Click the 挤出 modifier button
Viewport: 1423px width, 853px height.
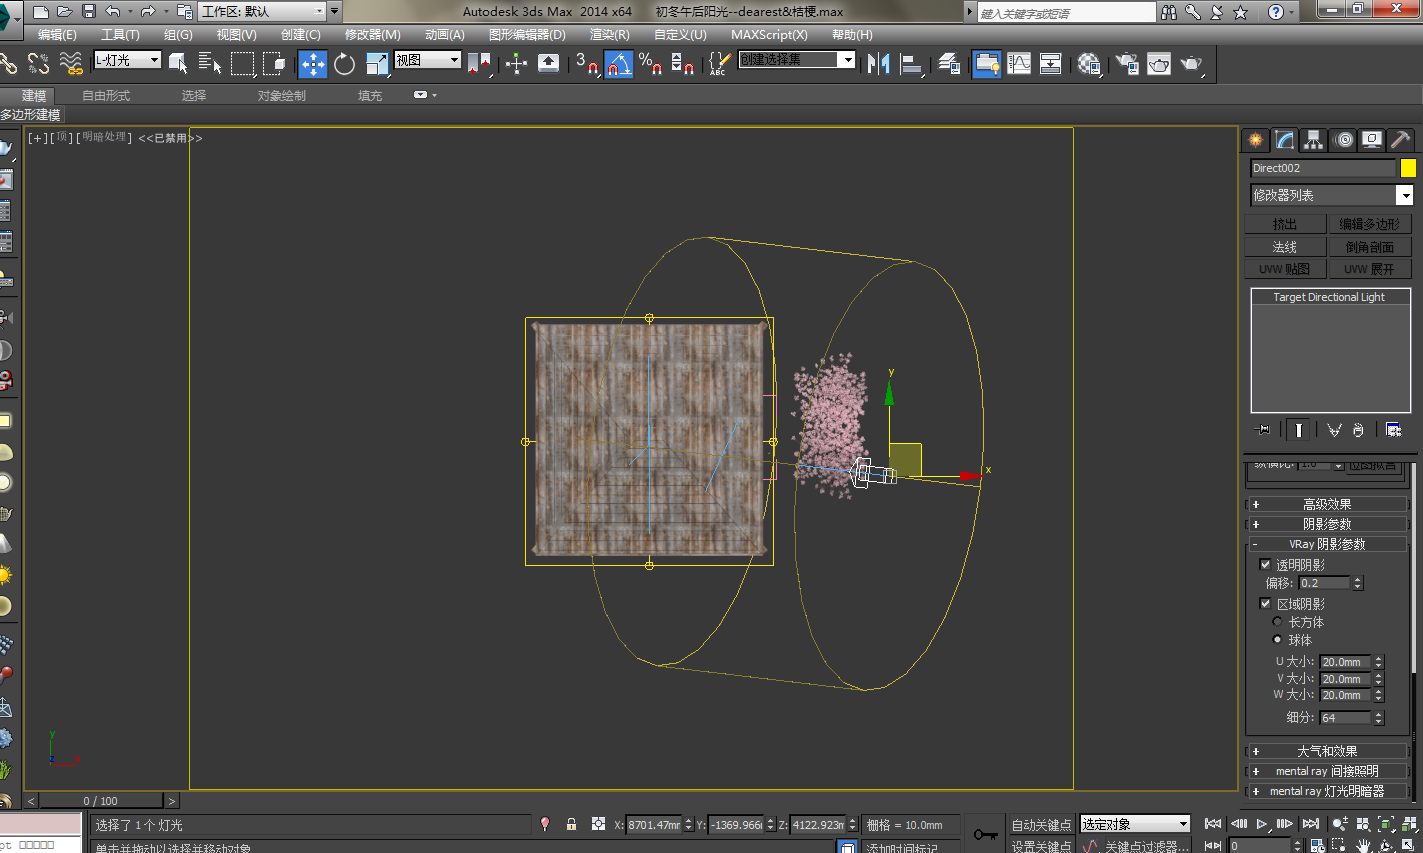[x=1285, y=224]
